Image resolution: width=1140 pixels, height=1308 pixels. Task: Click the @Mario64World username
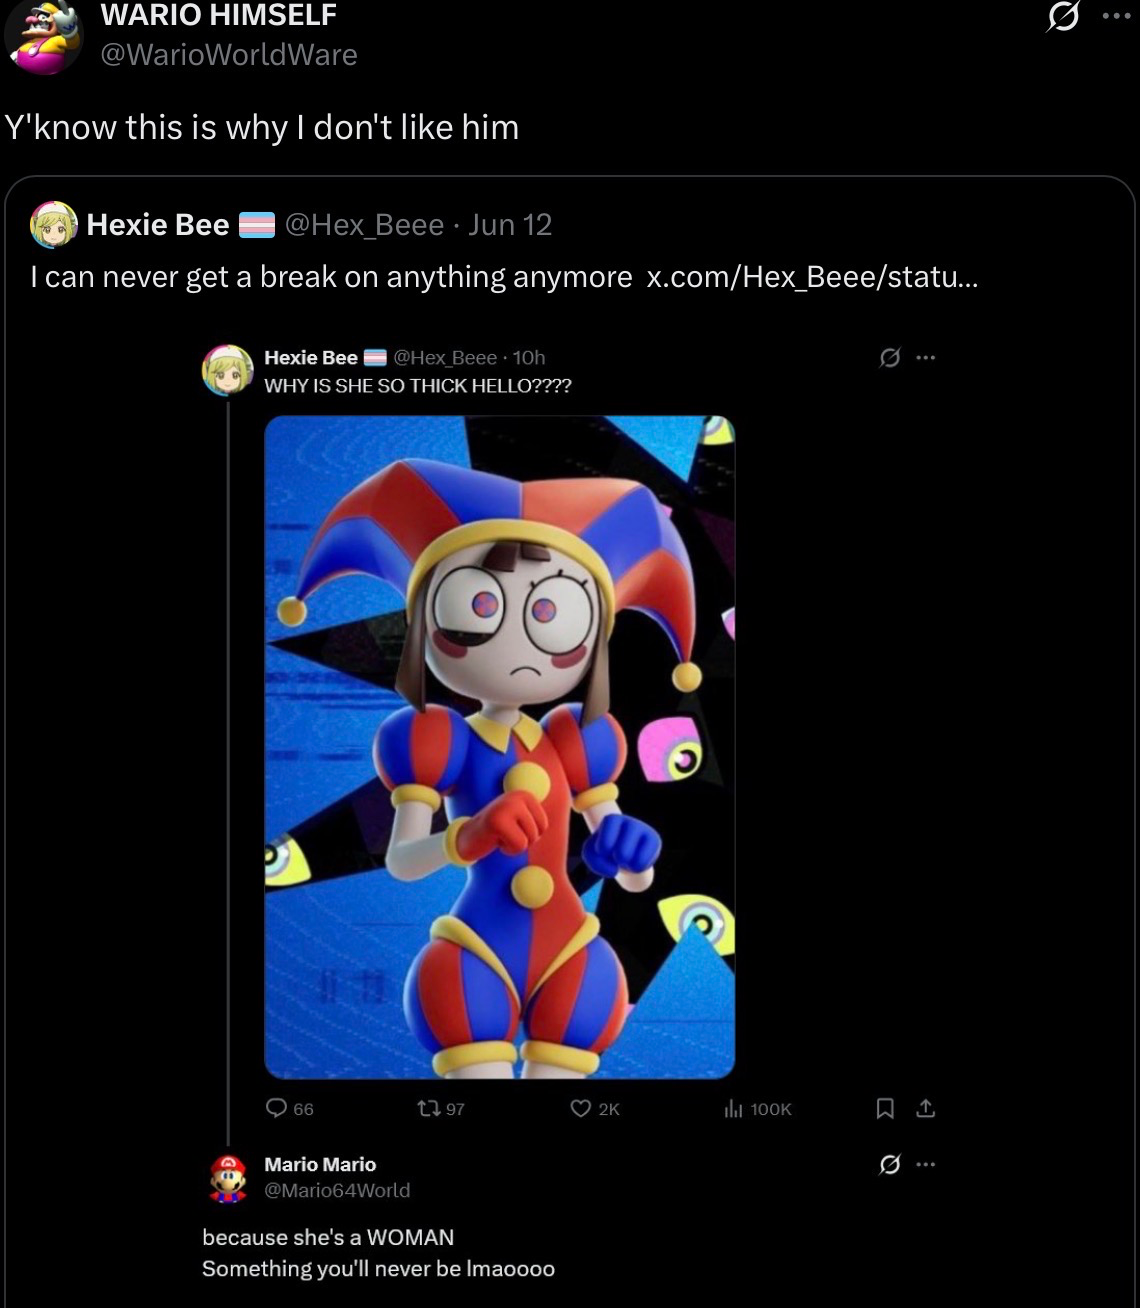coord(337,1190)
